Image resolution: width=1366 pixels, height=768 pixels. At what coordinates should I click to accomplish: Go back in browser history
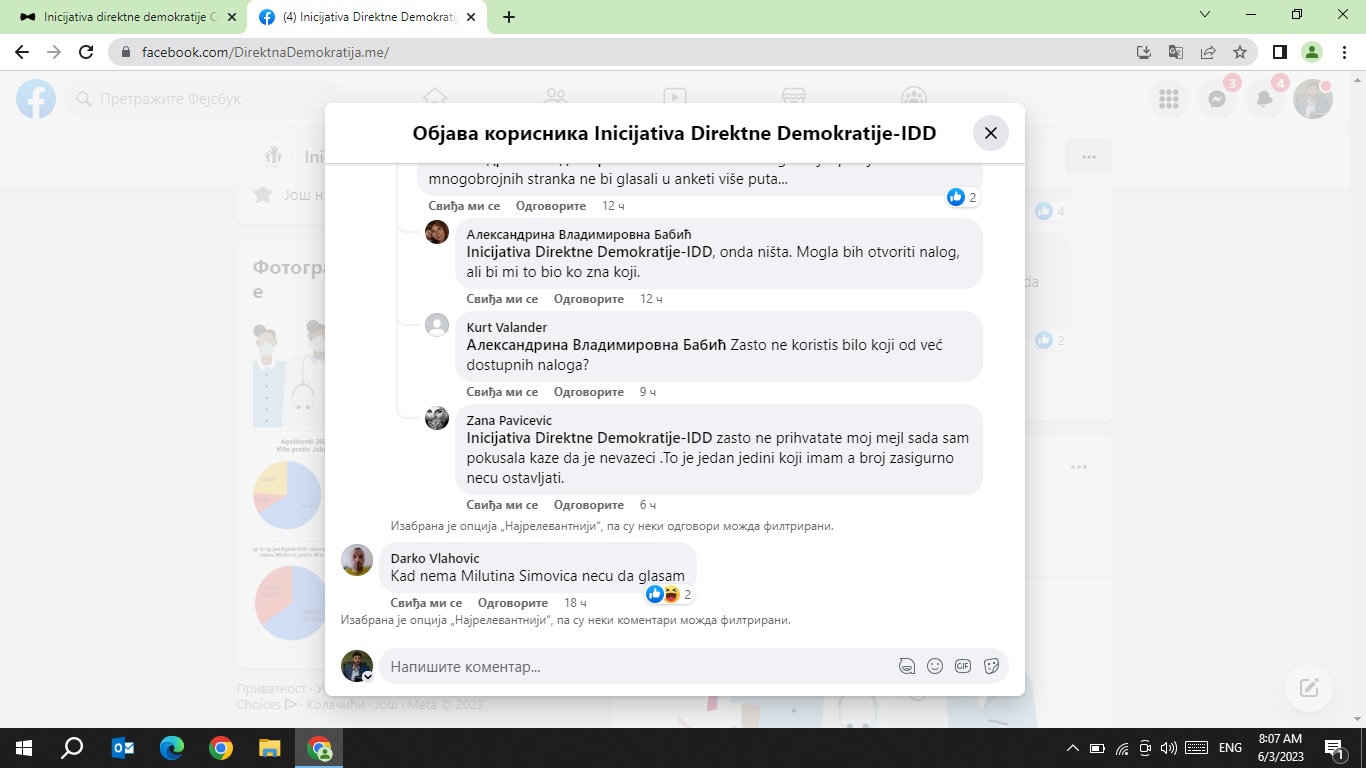coord(22,52)
